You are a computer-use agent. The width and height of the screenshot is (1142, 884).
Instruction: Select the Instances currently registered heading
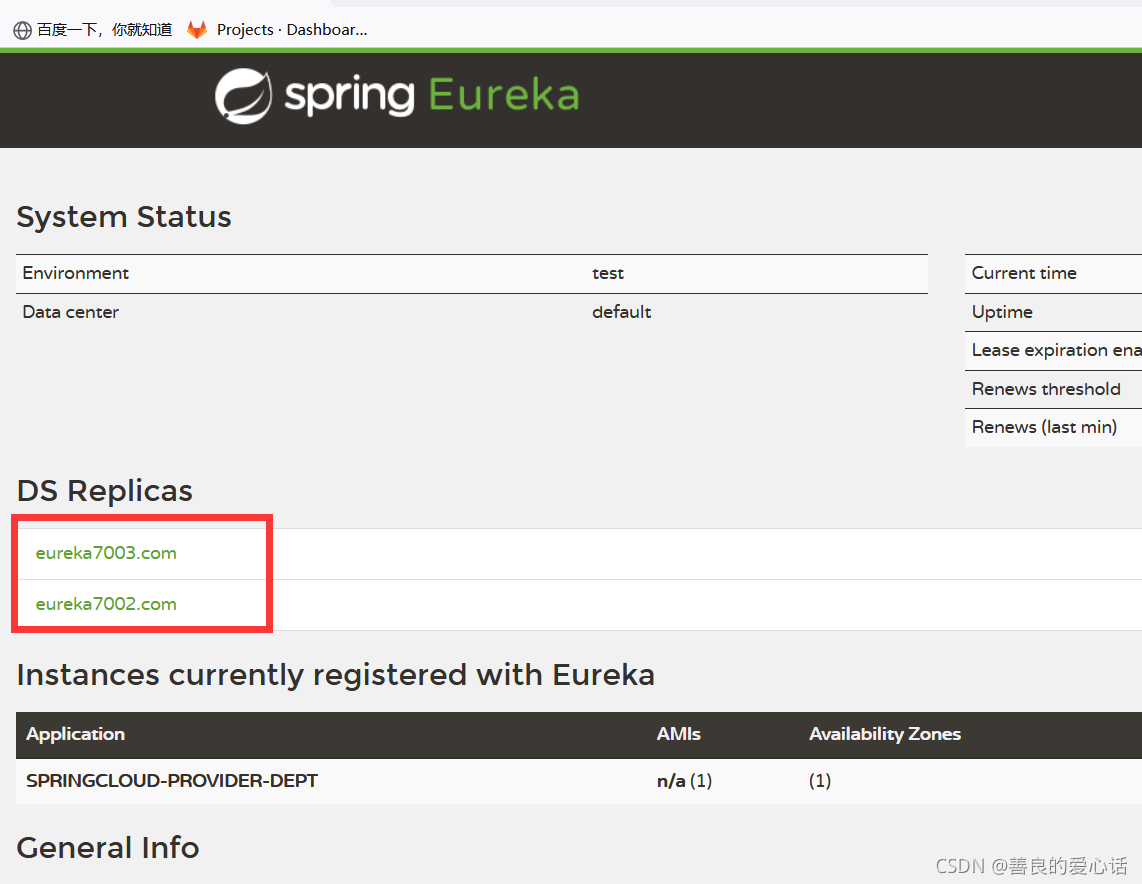click(336, 675)
